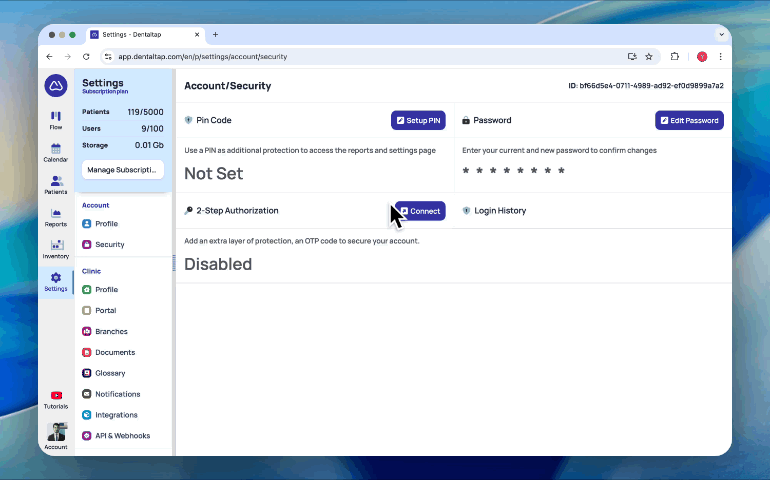770x480 pixels.
Task: Click Manage Subscription button
Action: coord(122,170)
